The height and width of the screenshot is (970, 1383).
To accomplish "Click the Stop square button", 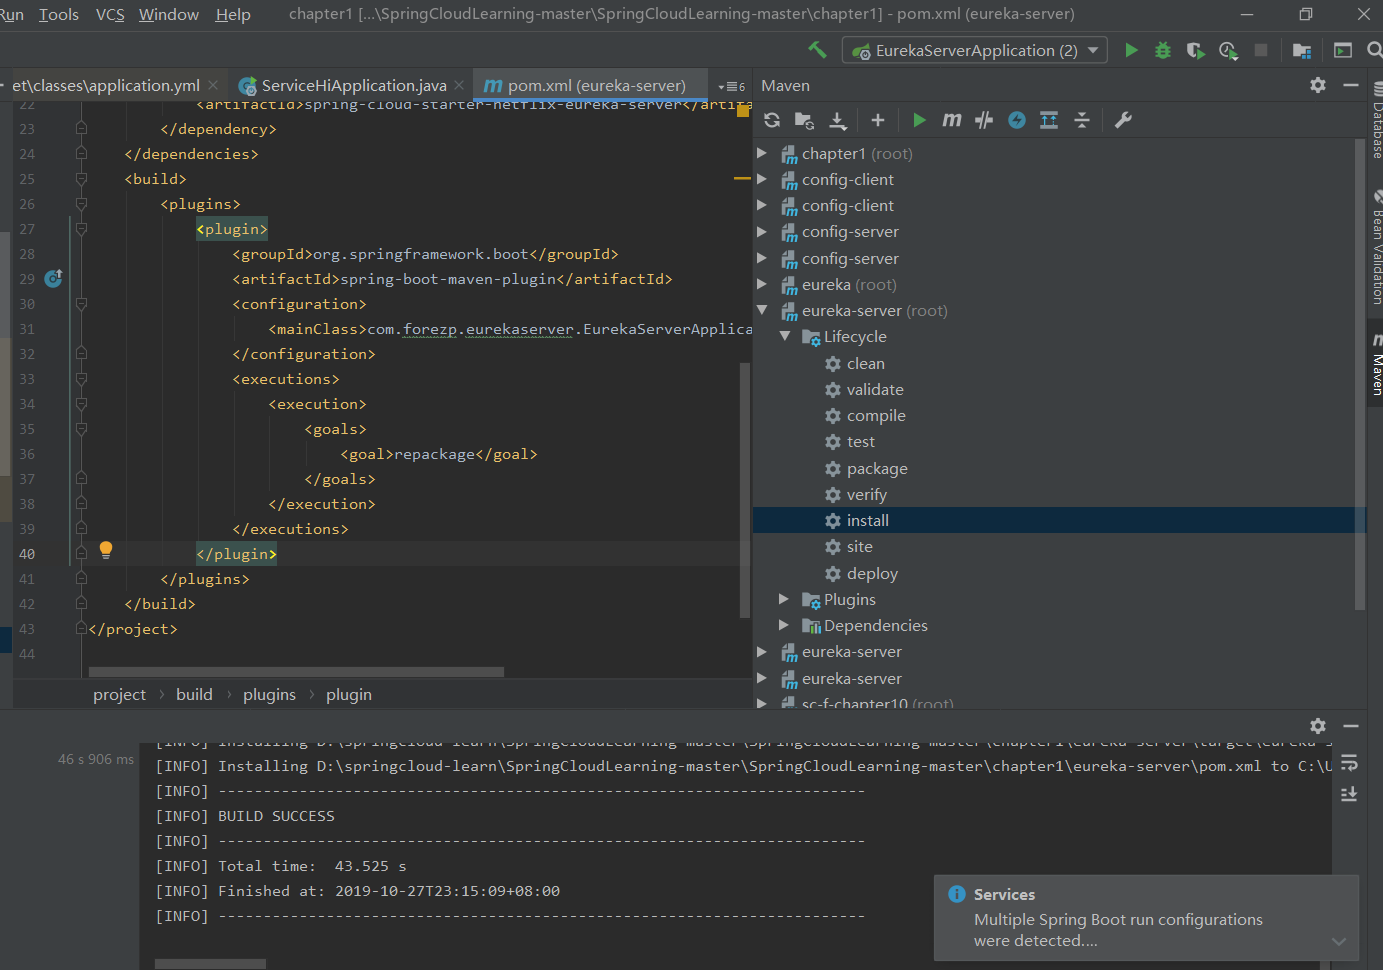I will [x=1261, y=50].
